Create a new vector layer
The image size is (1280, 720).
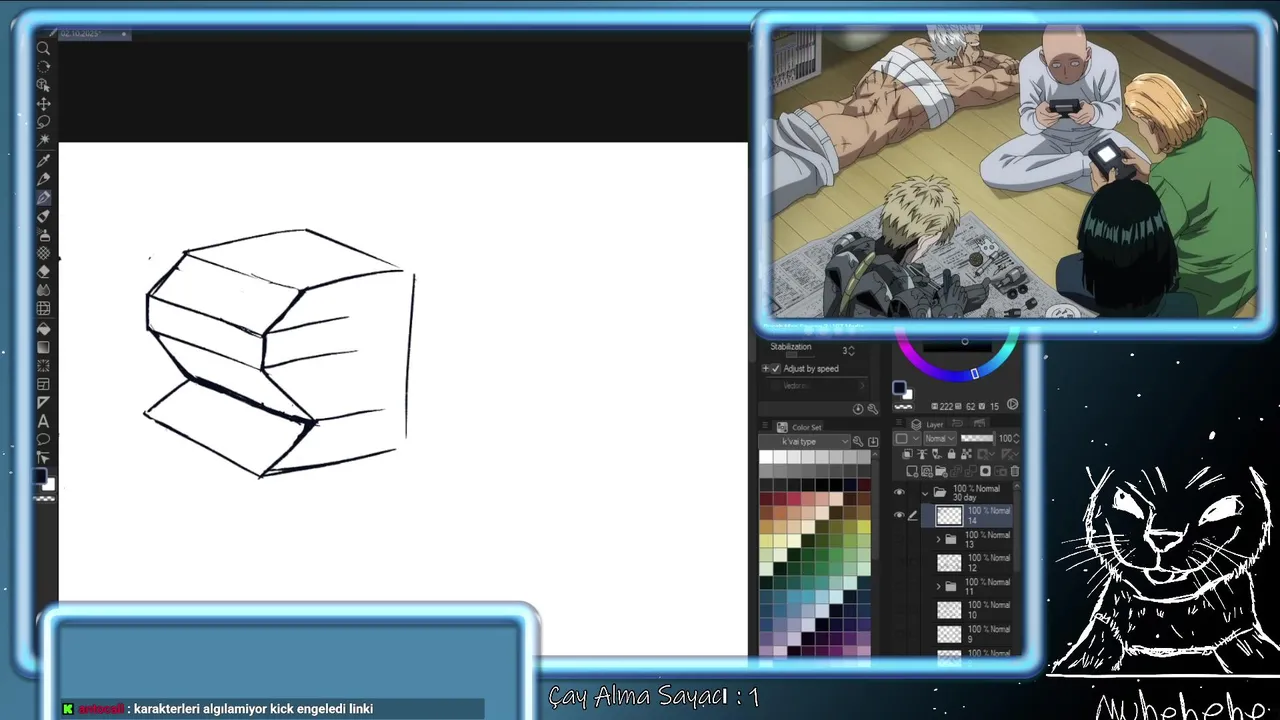point(927,471)
